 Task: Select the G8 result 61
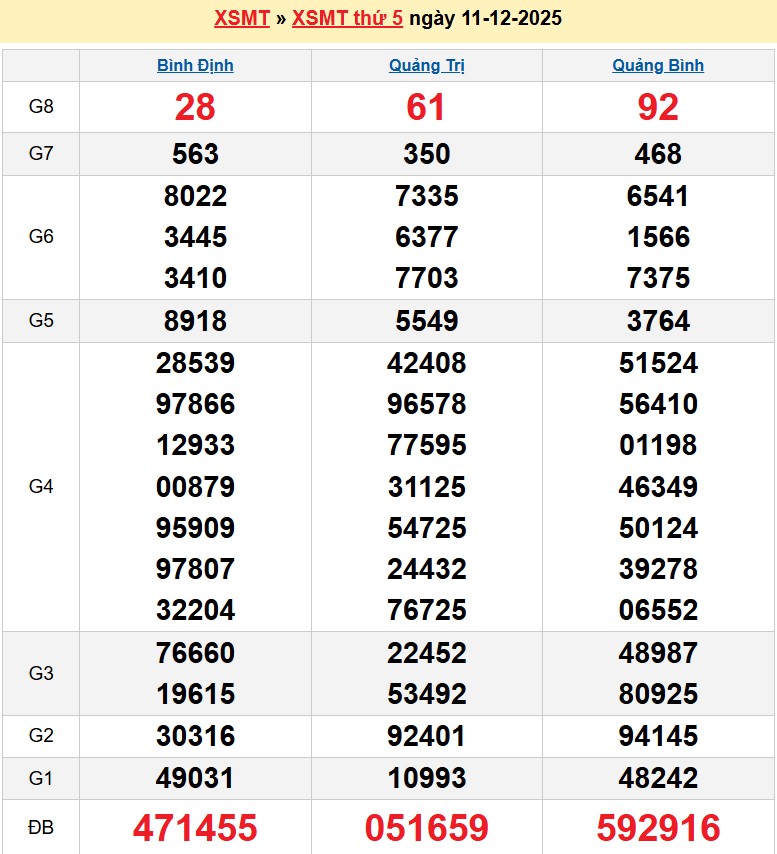[x=427, y=108]
